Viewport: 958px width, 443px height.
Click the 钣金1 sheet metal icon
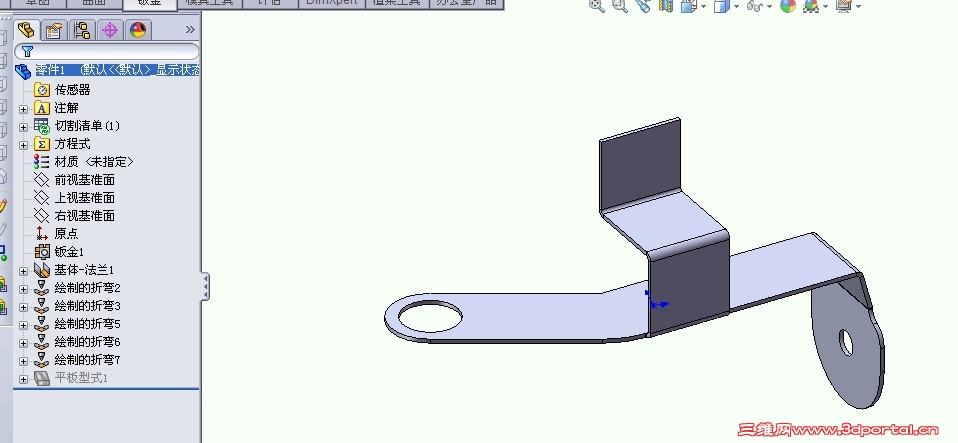coord(42,252)
